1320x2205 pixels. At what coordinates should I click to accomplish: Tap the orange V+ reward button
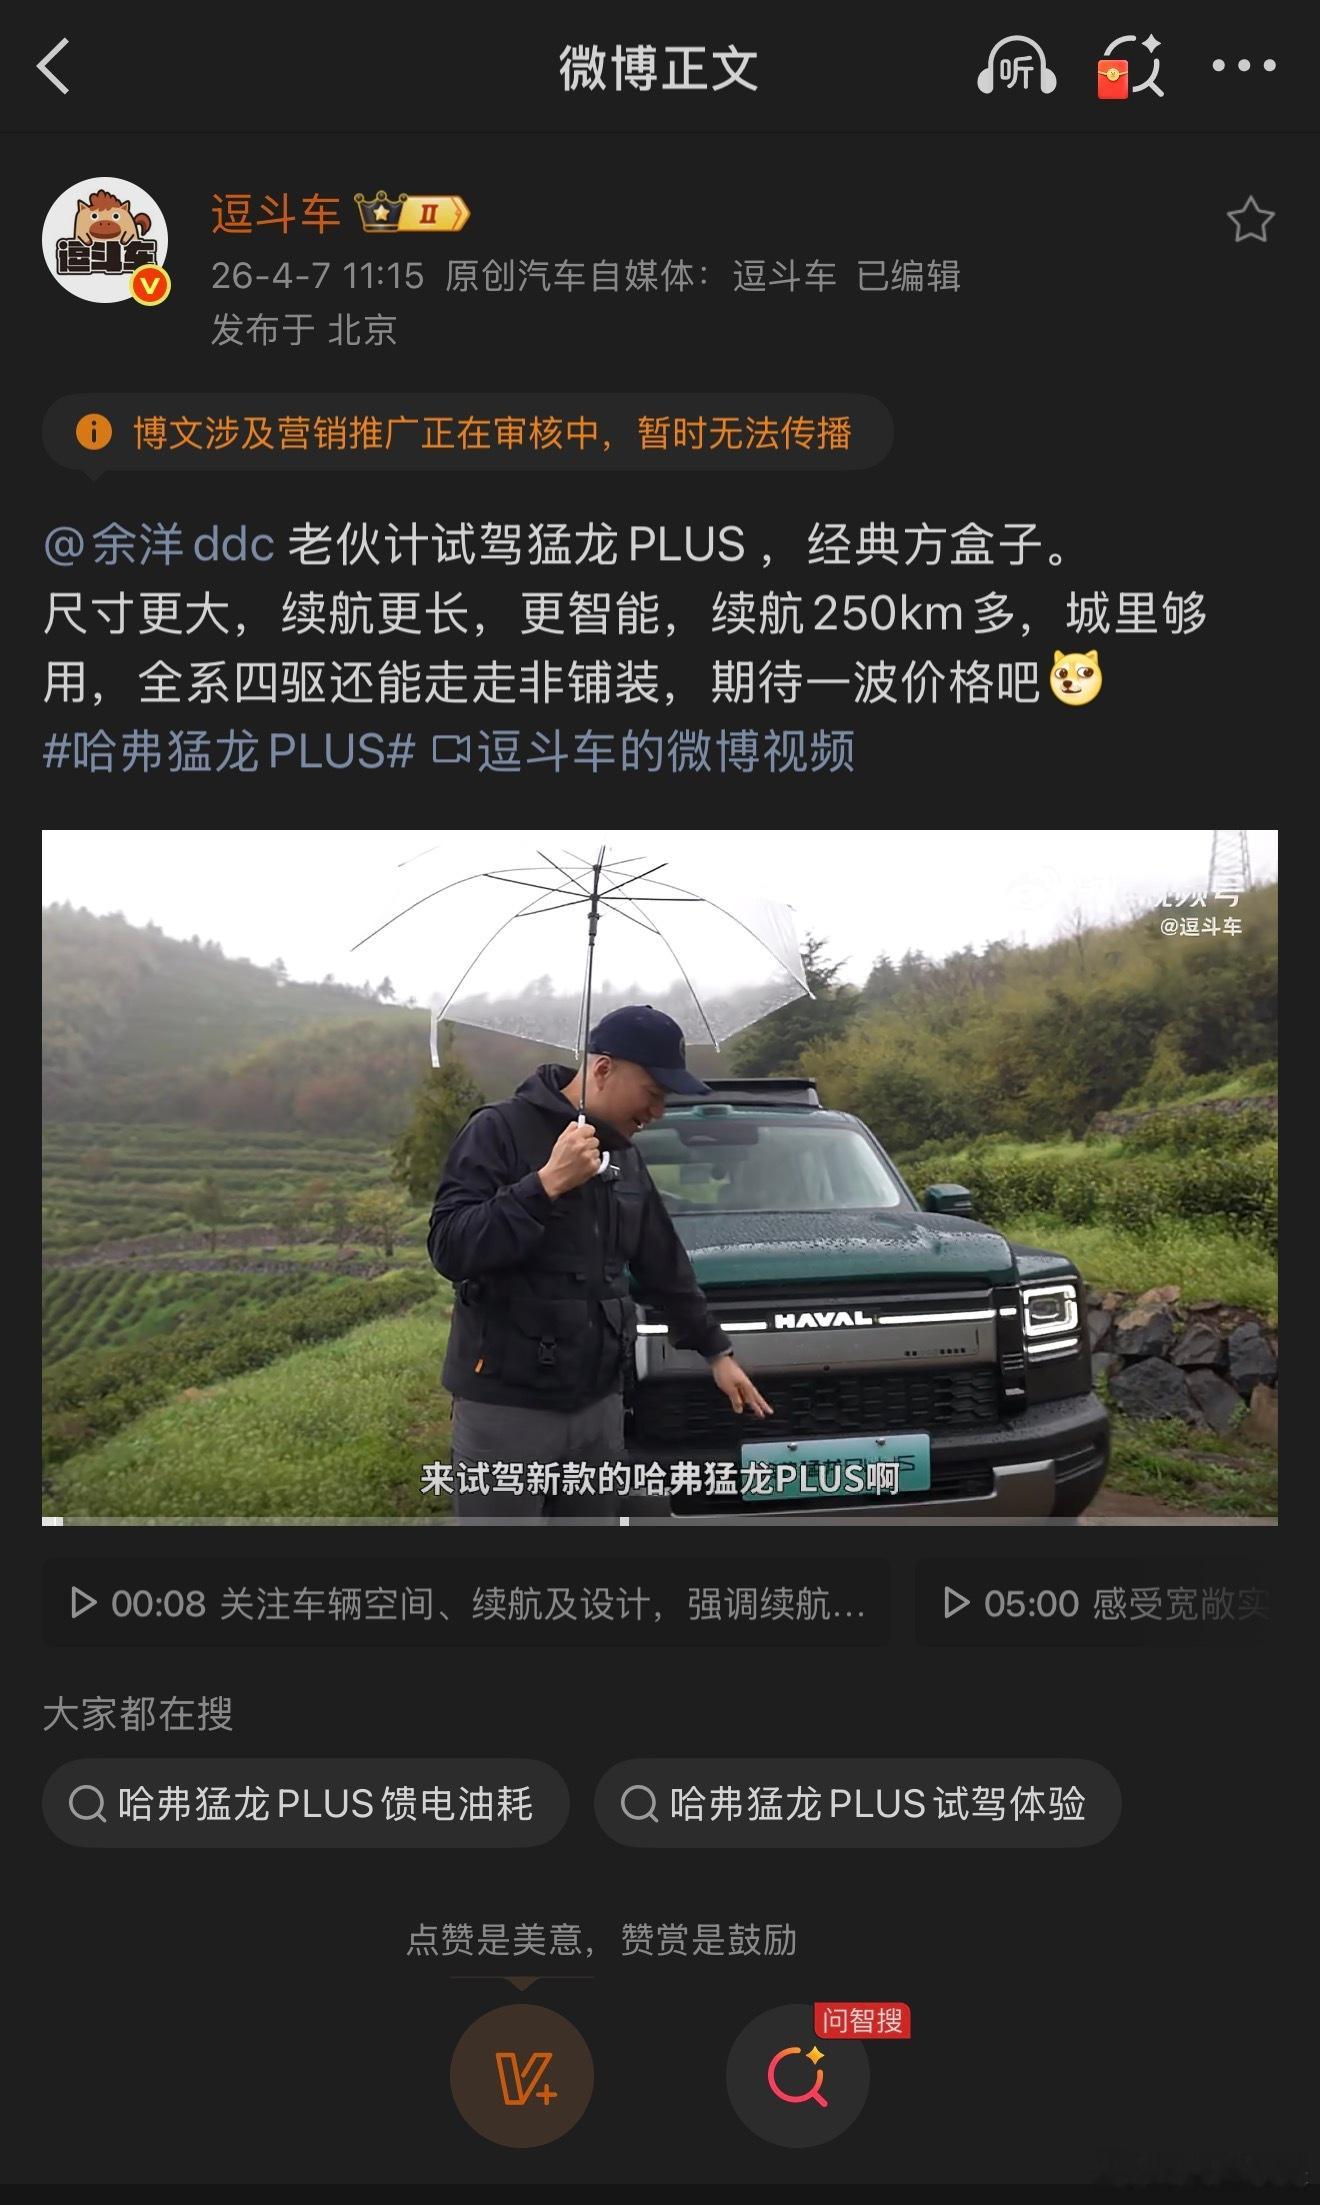tap(522, 2076)
